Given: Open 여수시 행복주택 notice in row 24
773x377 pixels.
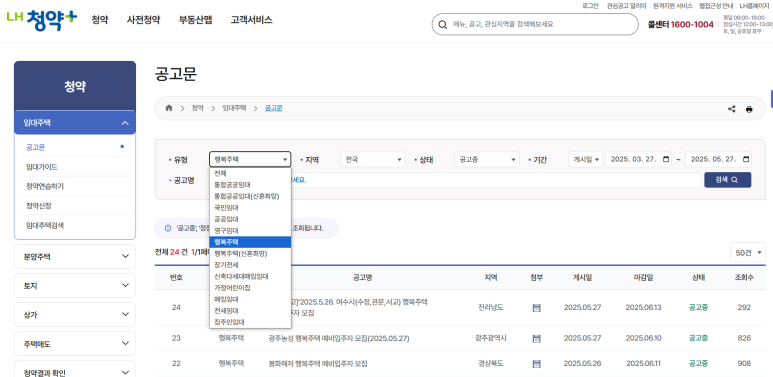Looking at the screenshot, I should pos(360,308).
